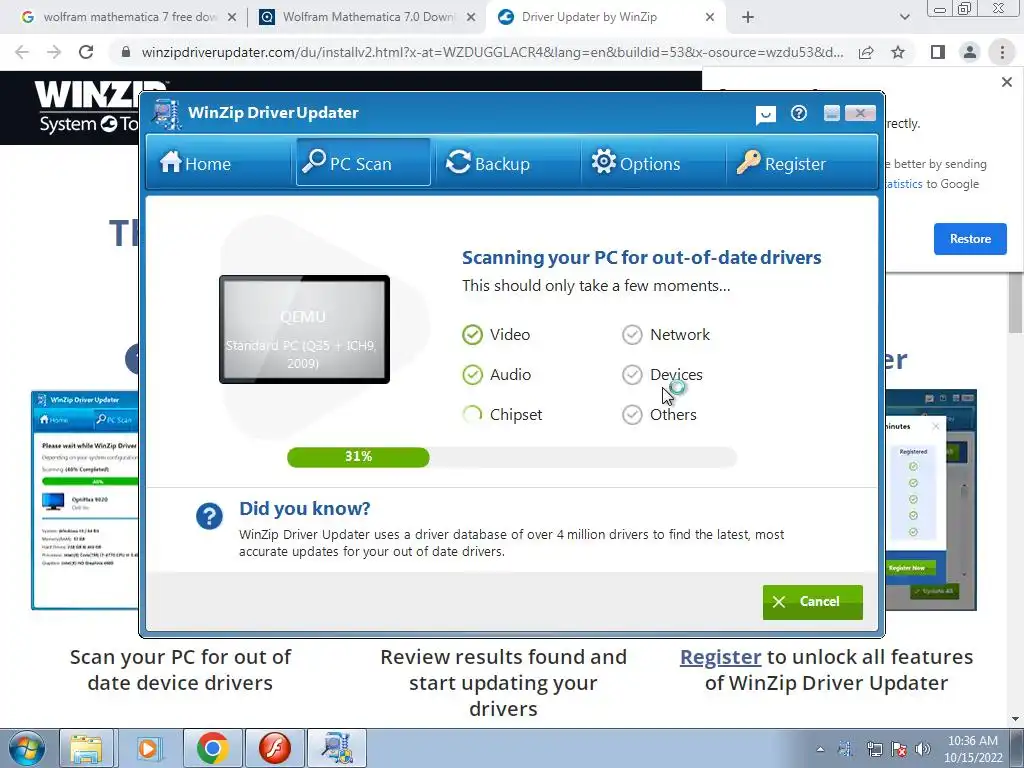Click the taskbar clock 10:36 AM
The width and height of the screenshot is (1024, 768).
973,749
